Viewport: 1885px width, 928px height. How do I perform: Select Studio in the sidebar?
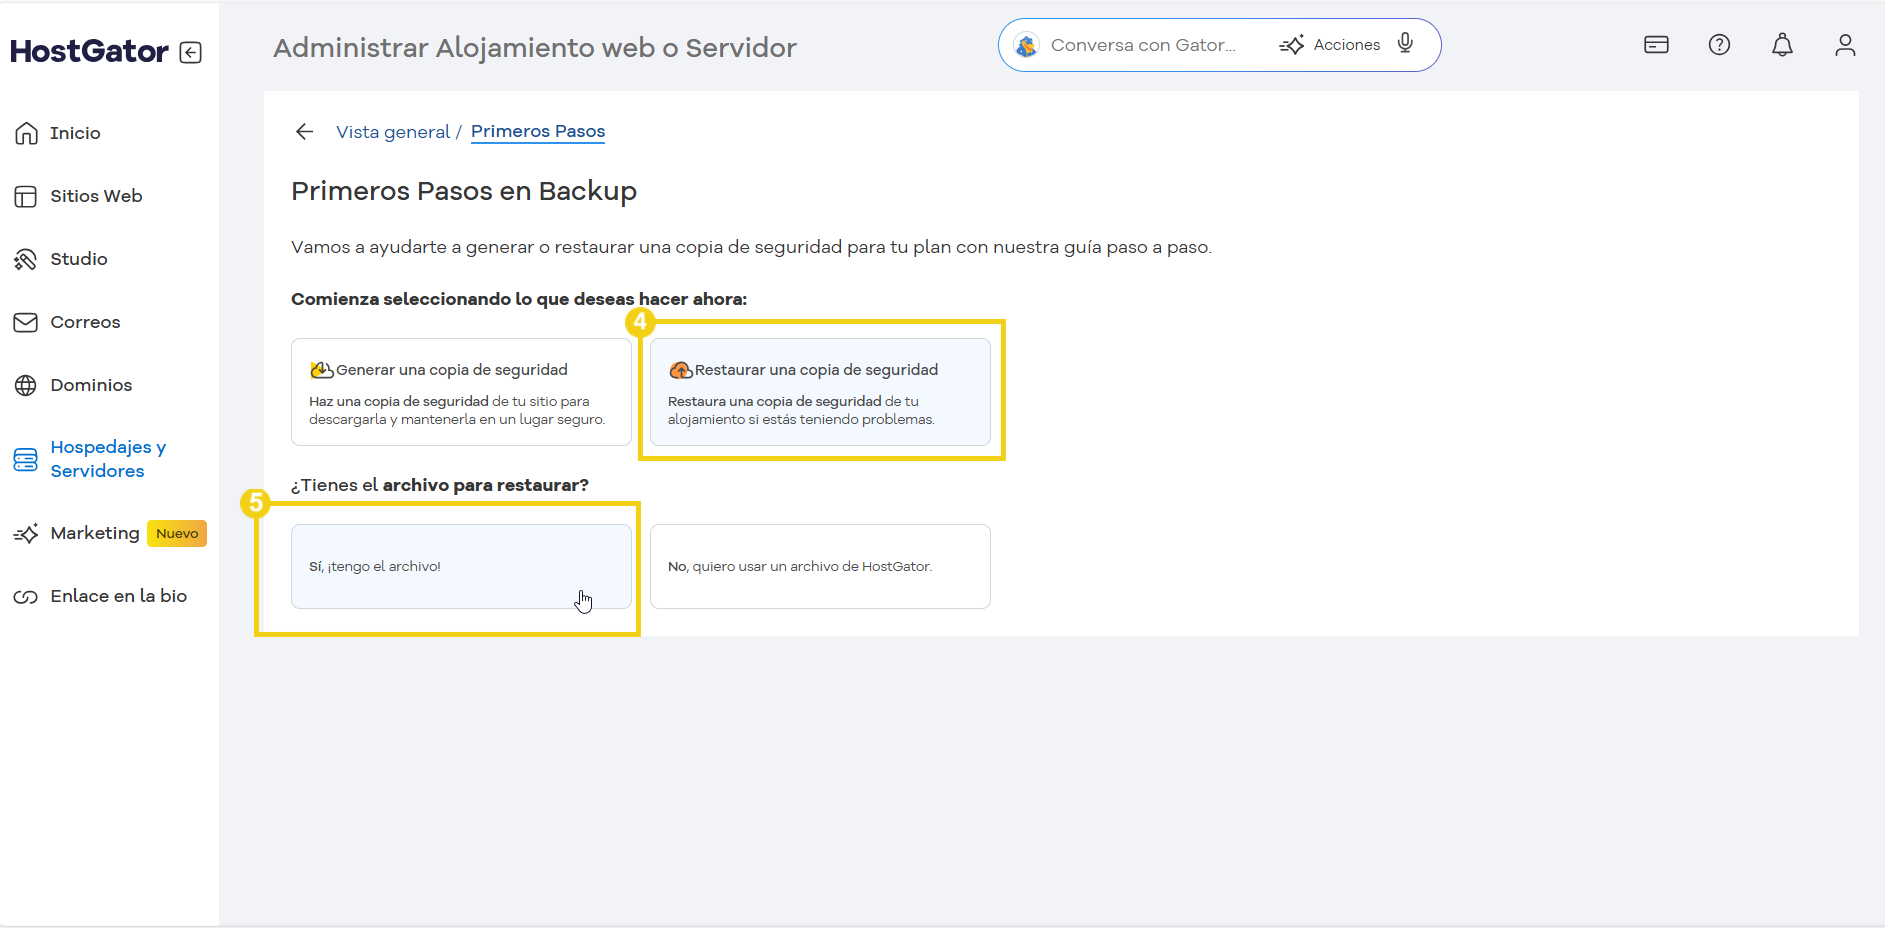coord(78,259)
